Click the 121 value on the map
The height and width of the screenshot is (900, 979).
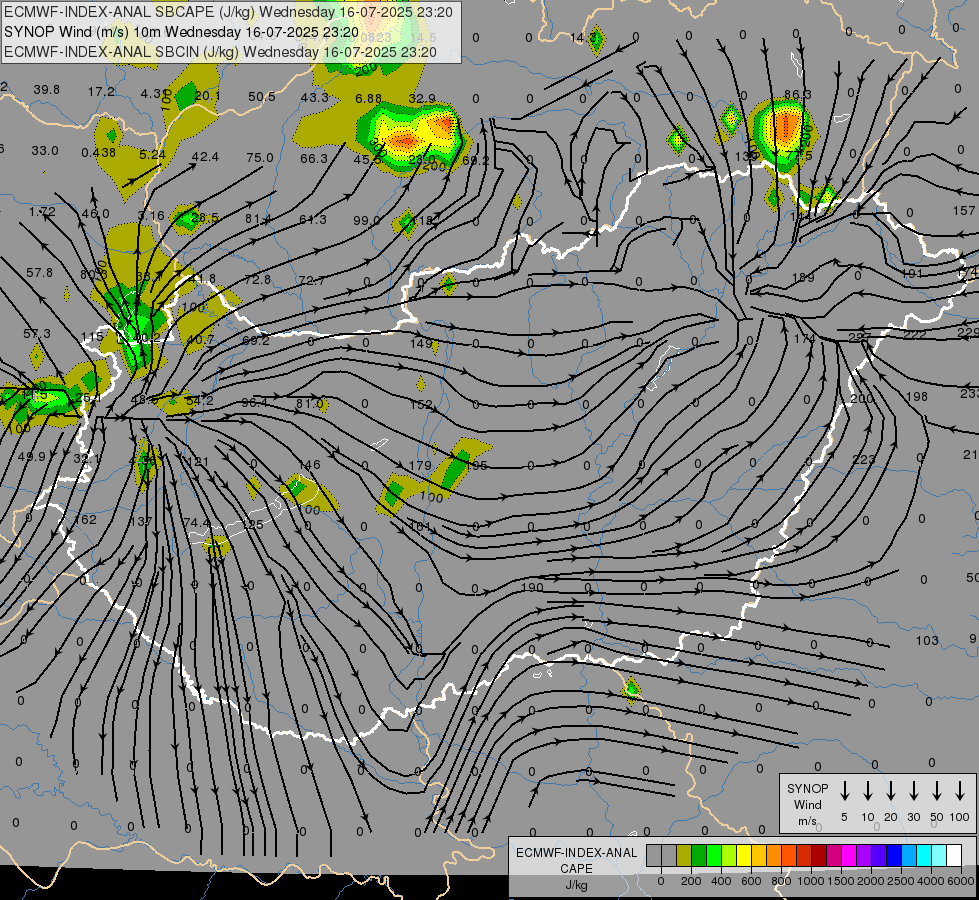pos(198,462)
